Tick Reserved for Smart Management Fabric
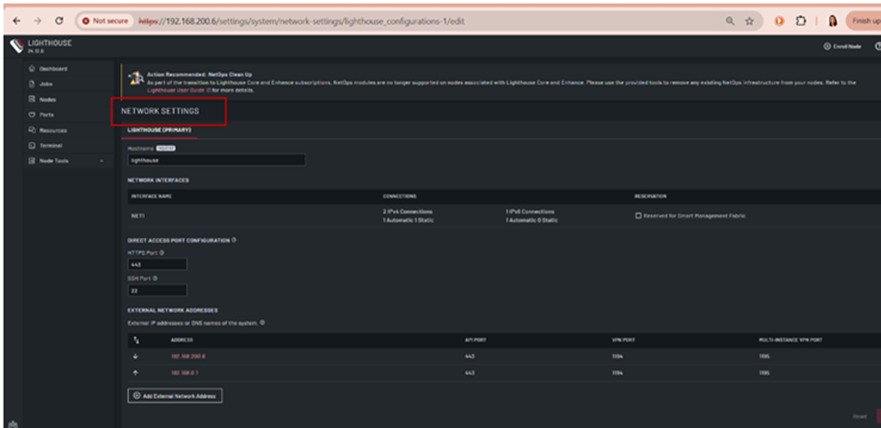 (x=638, y=216)
